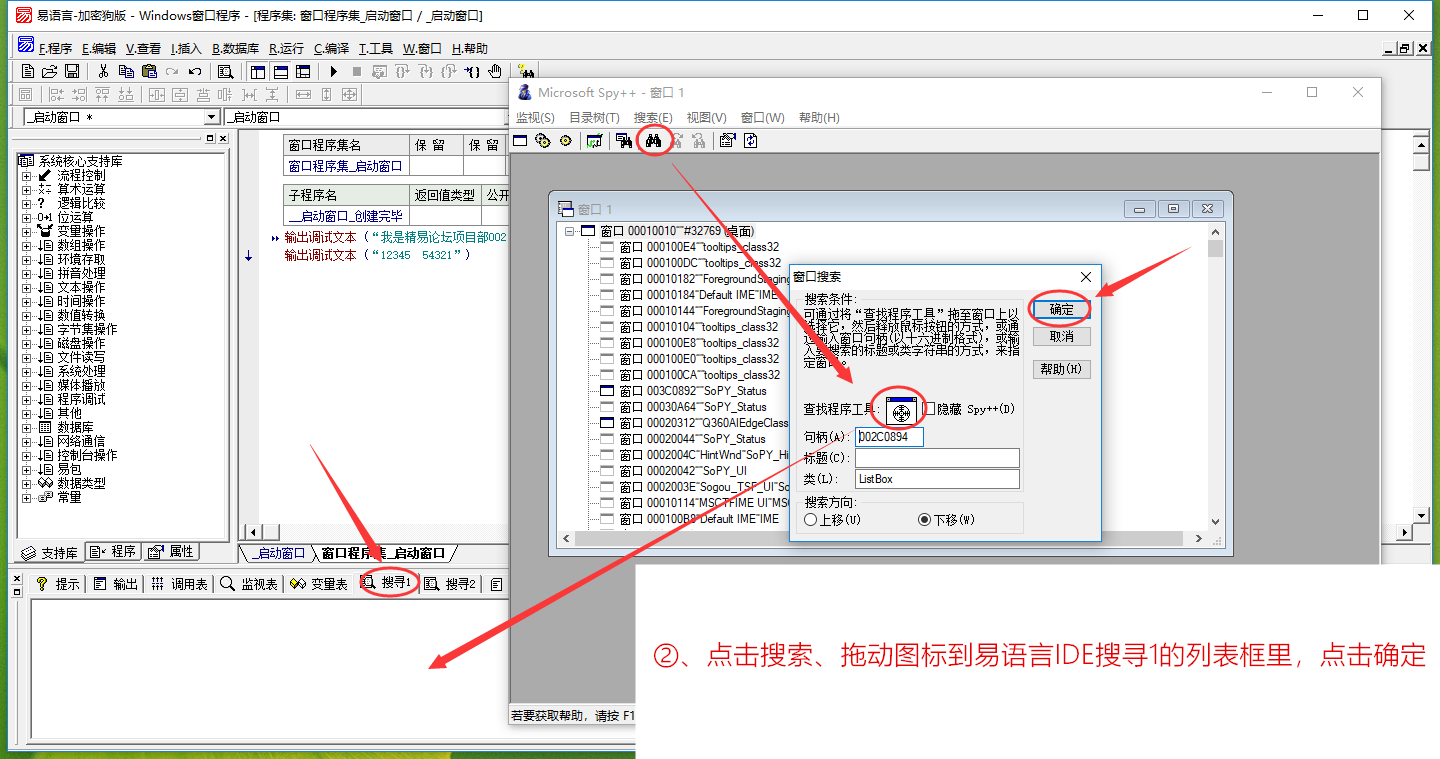Click the Save floppy disk icon
This screenshot has width=1440, height=759.
tap(72, 71)
